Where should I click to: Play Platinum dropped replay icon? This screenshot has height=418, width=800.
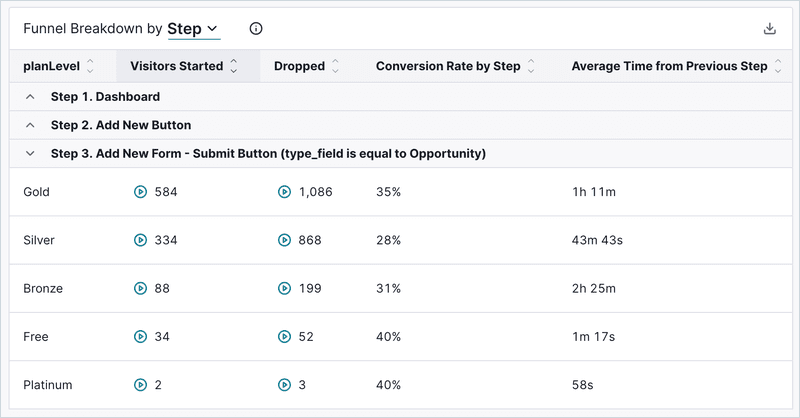pos(284,385)
